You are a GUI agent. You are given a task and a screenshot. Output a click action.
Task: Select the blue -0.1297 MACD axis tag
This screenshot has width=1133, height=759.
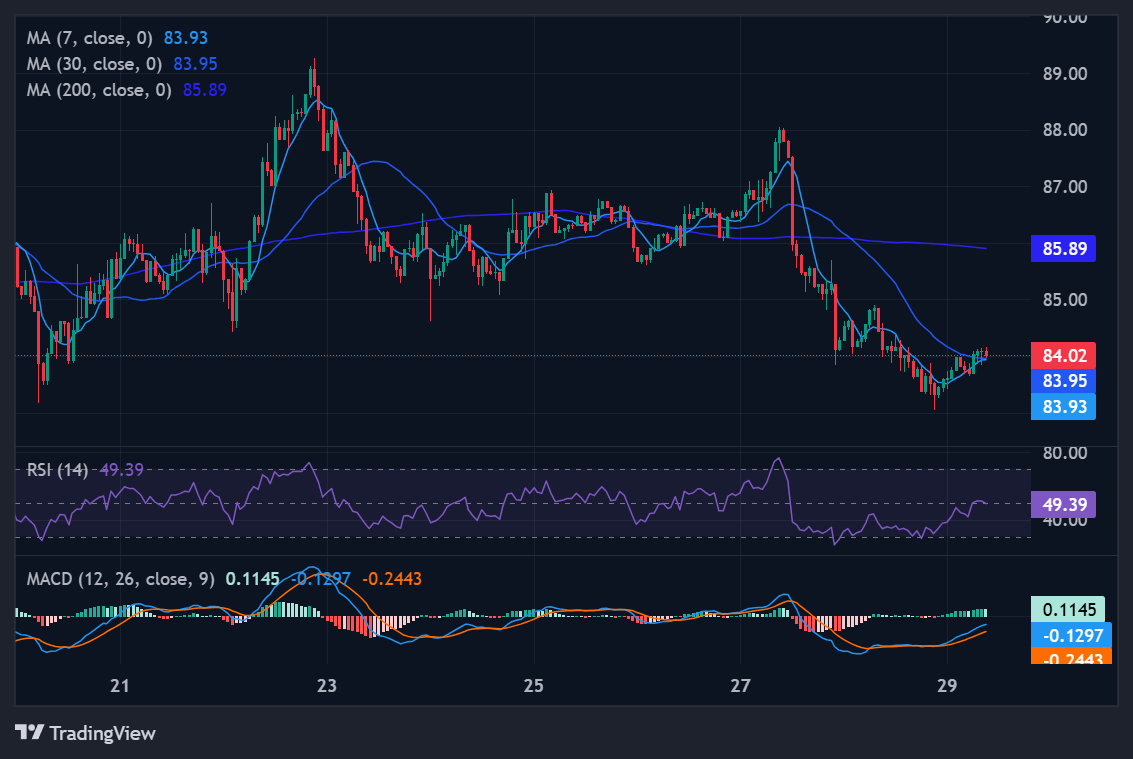pyautogui.click(x=1069, y=635)
